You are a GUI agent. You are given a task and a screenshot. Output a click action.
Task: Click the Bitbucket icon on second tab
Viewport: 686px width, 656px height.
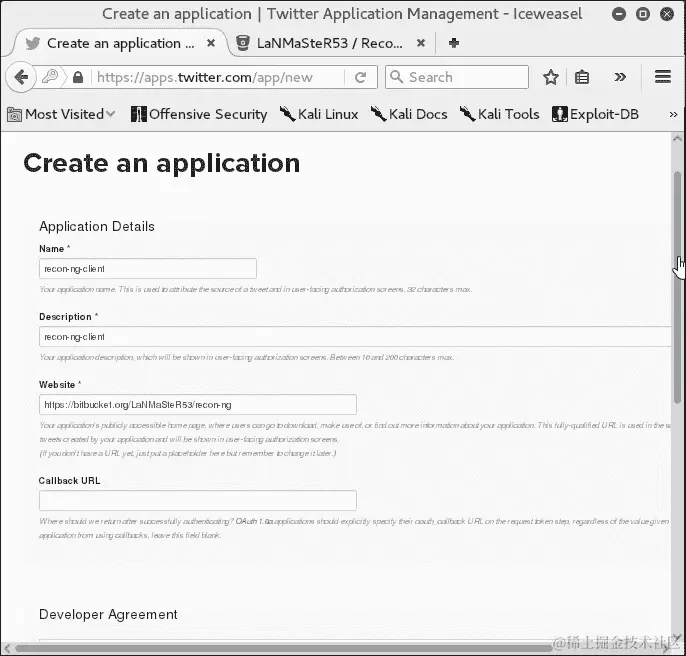[x=243, y=43]
